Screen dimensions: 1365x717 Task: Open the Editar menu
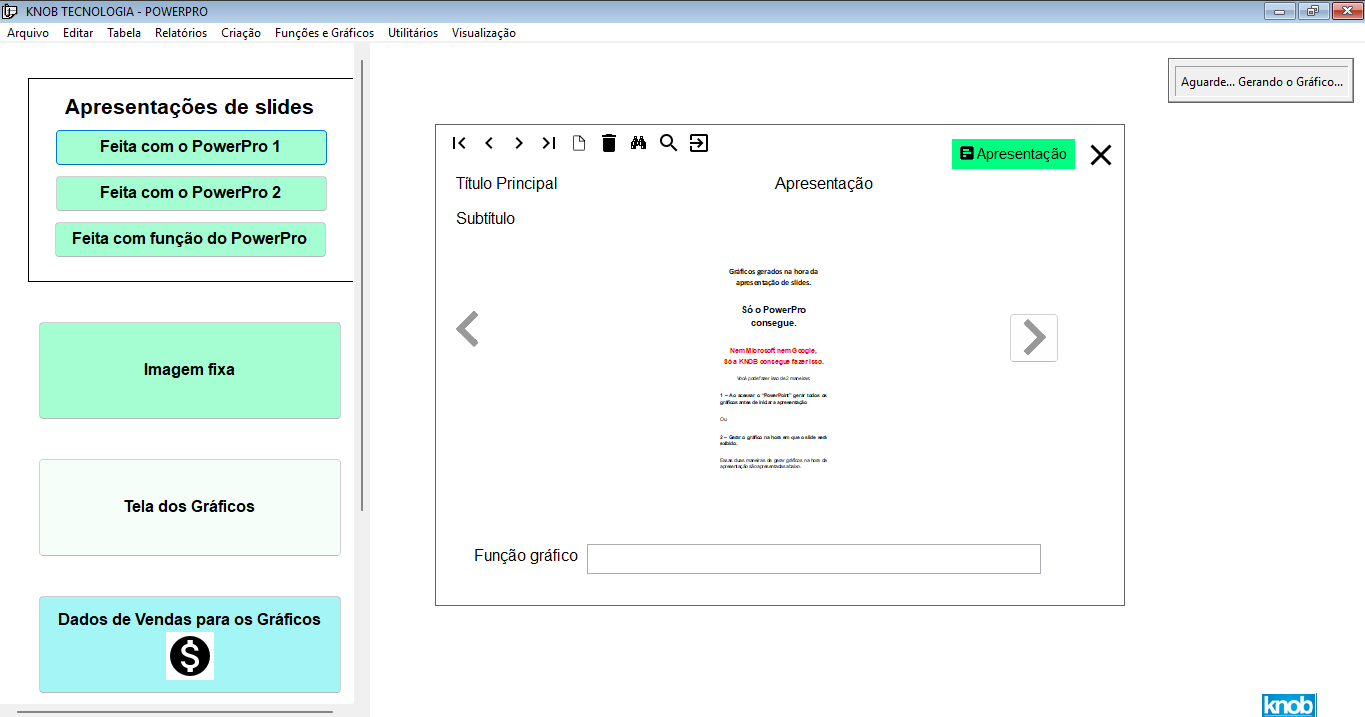point(78,33)
